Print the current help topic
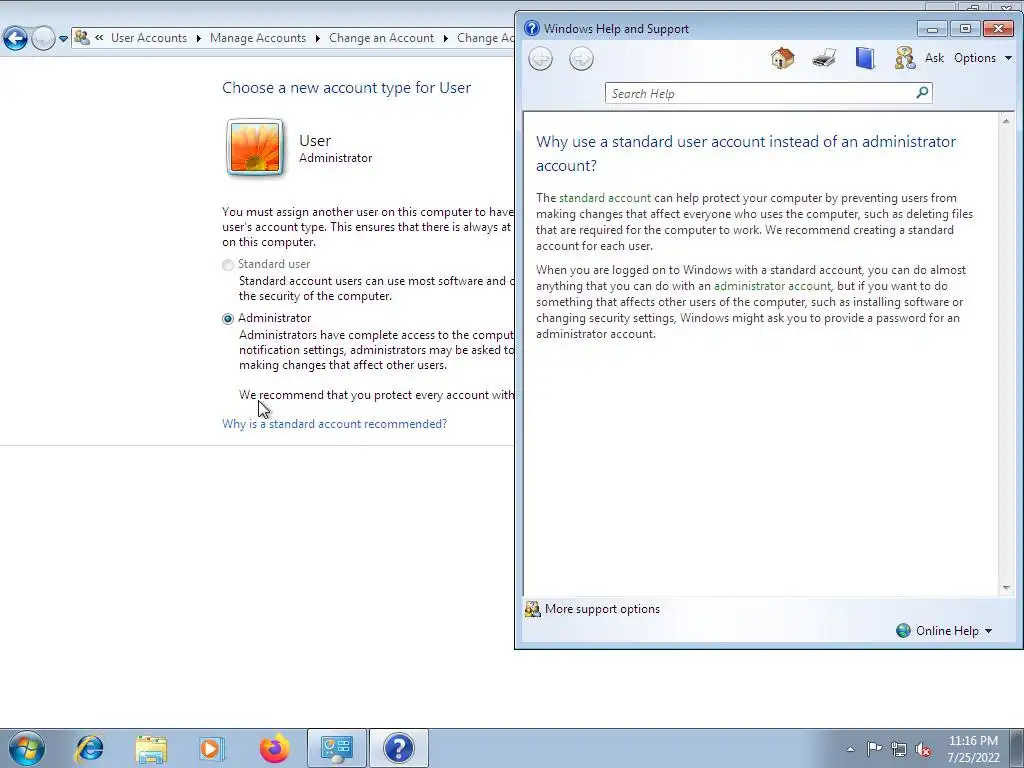 pyautogui.click(x=824, y=58)
